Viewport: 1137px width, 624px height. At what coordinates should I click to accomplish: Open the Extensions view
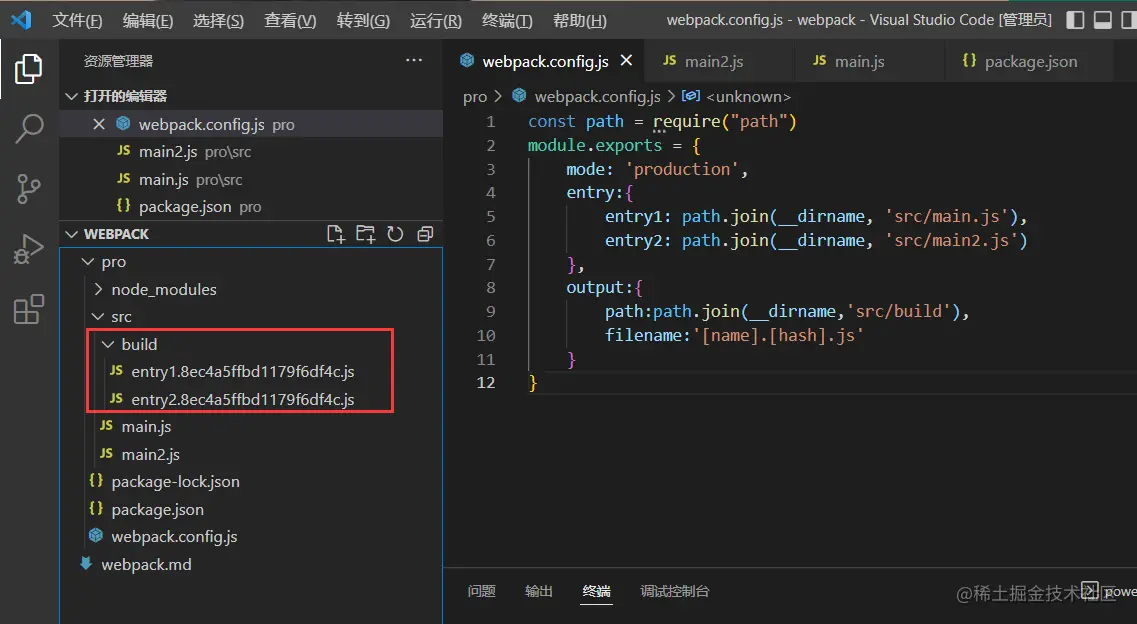(29, 309)
